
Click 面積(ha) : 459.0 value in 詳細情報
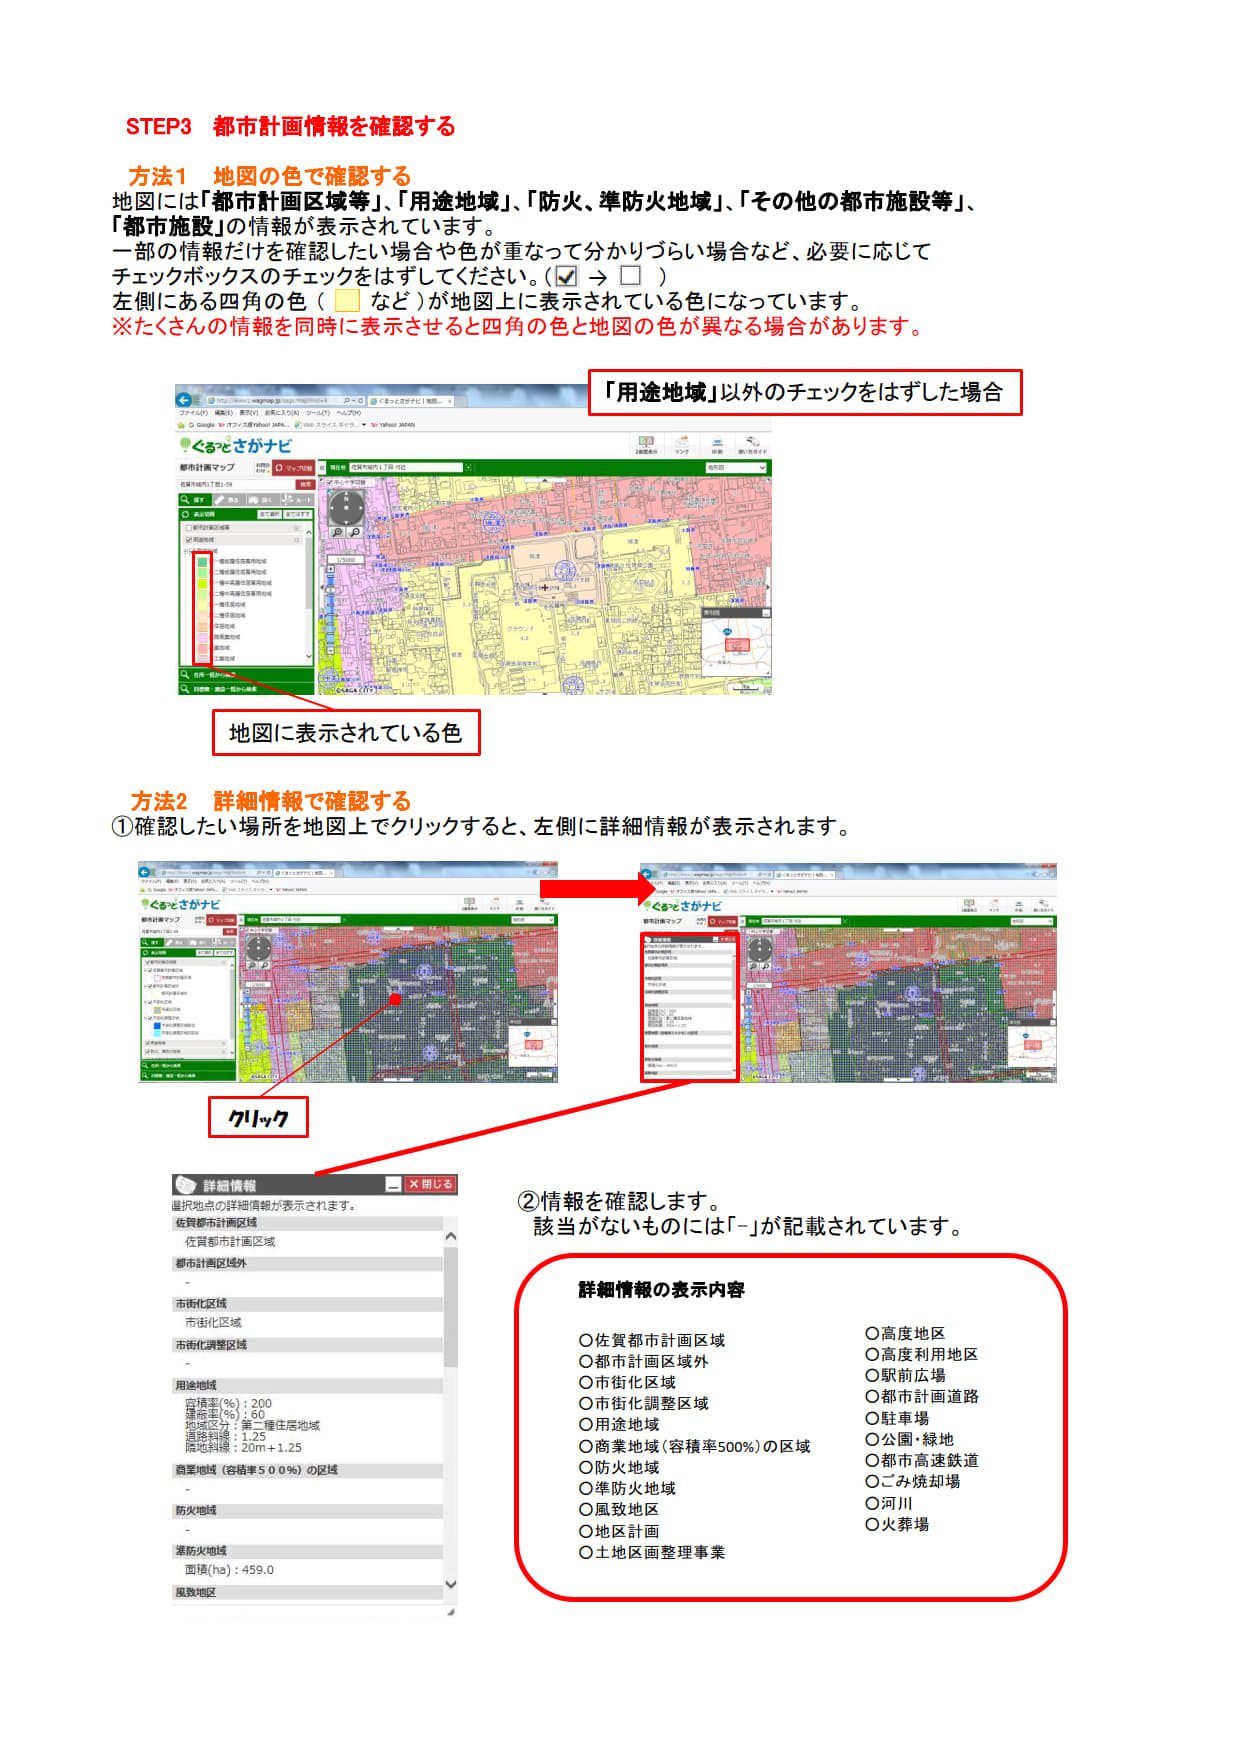coord(229,1570)
